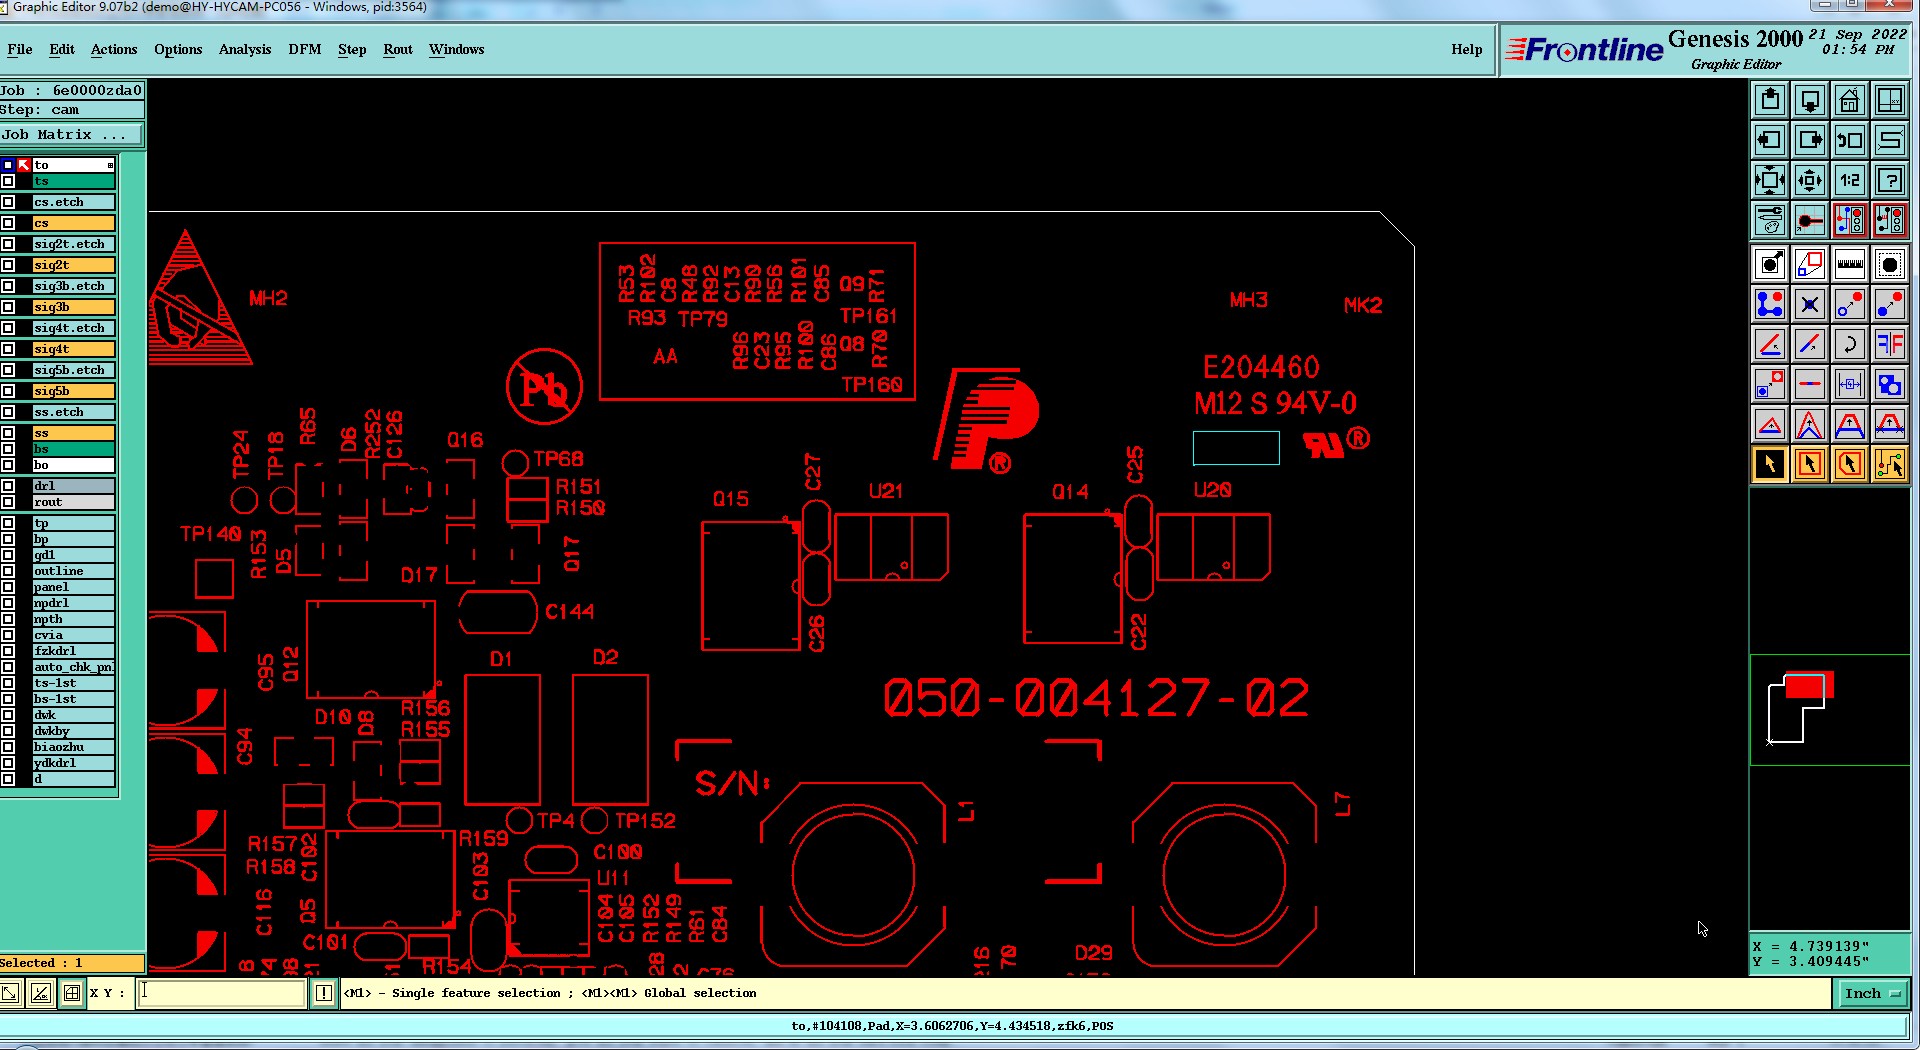Viewport: 1920px width, 1050px height.
Task: Click the pan right arrow tool
Action: pos(1810,140)
